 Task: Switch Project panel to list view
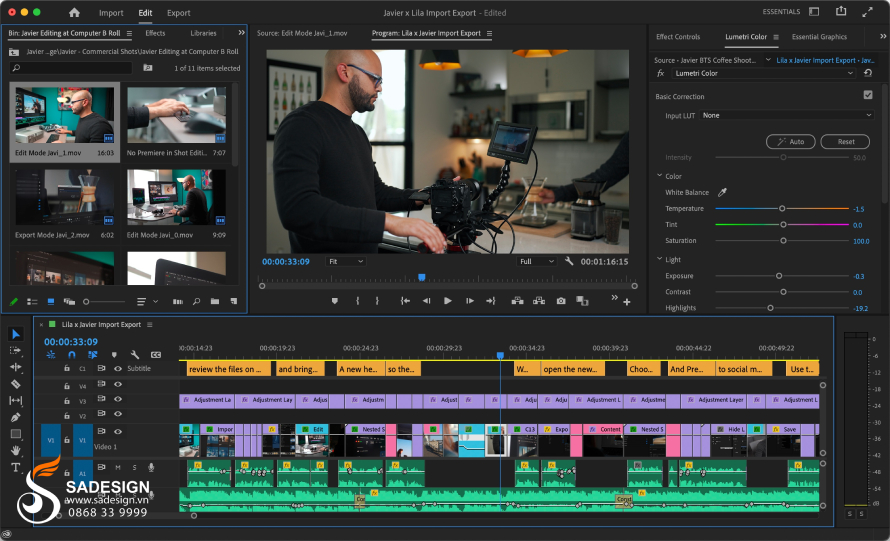click(x=32, y=301)
